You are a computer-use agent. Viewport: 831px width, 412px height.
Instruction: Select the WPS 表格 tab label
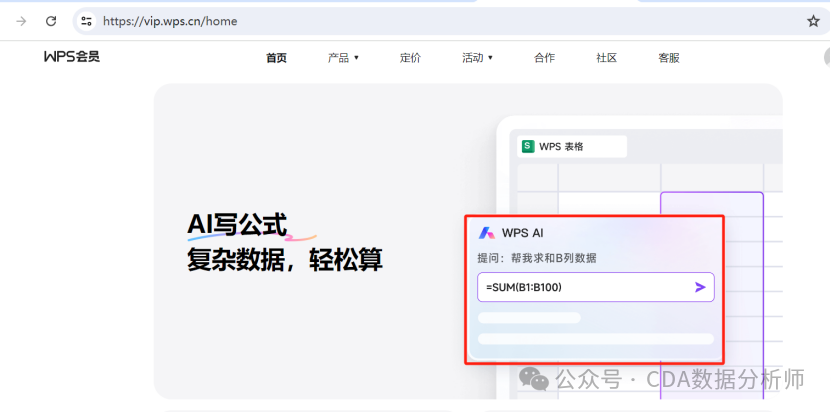coord(561,146)
